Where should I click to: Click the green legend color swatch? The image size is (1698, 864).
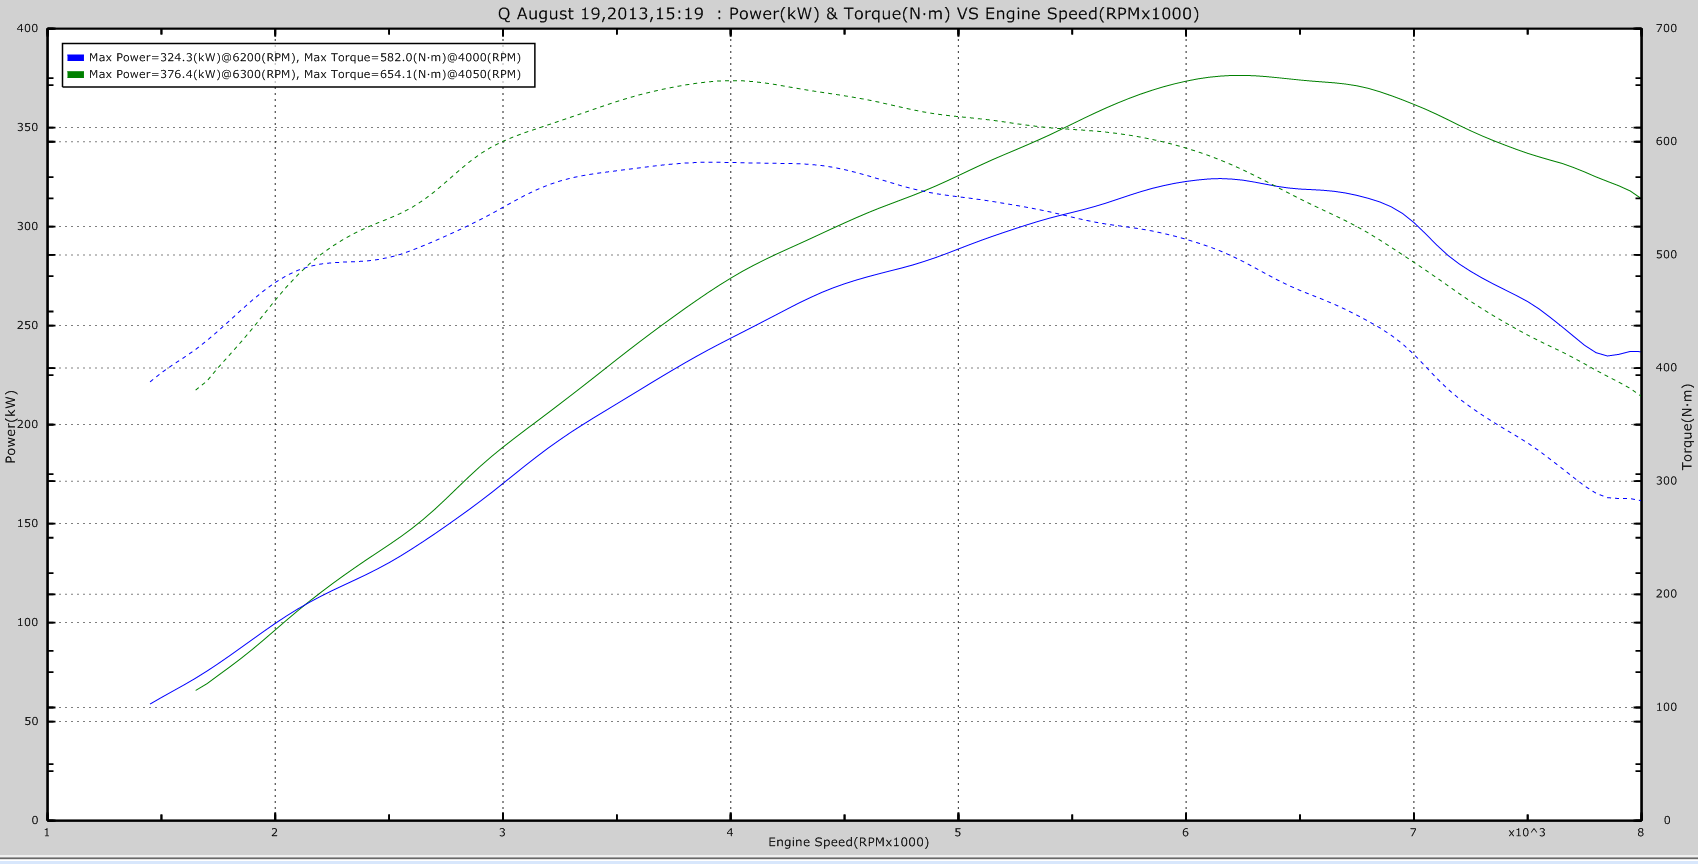click(76, 74)
